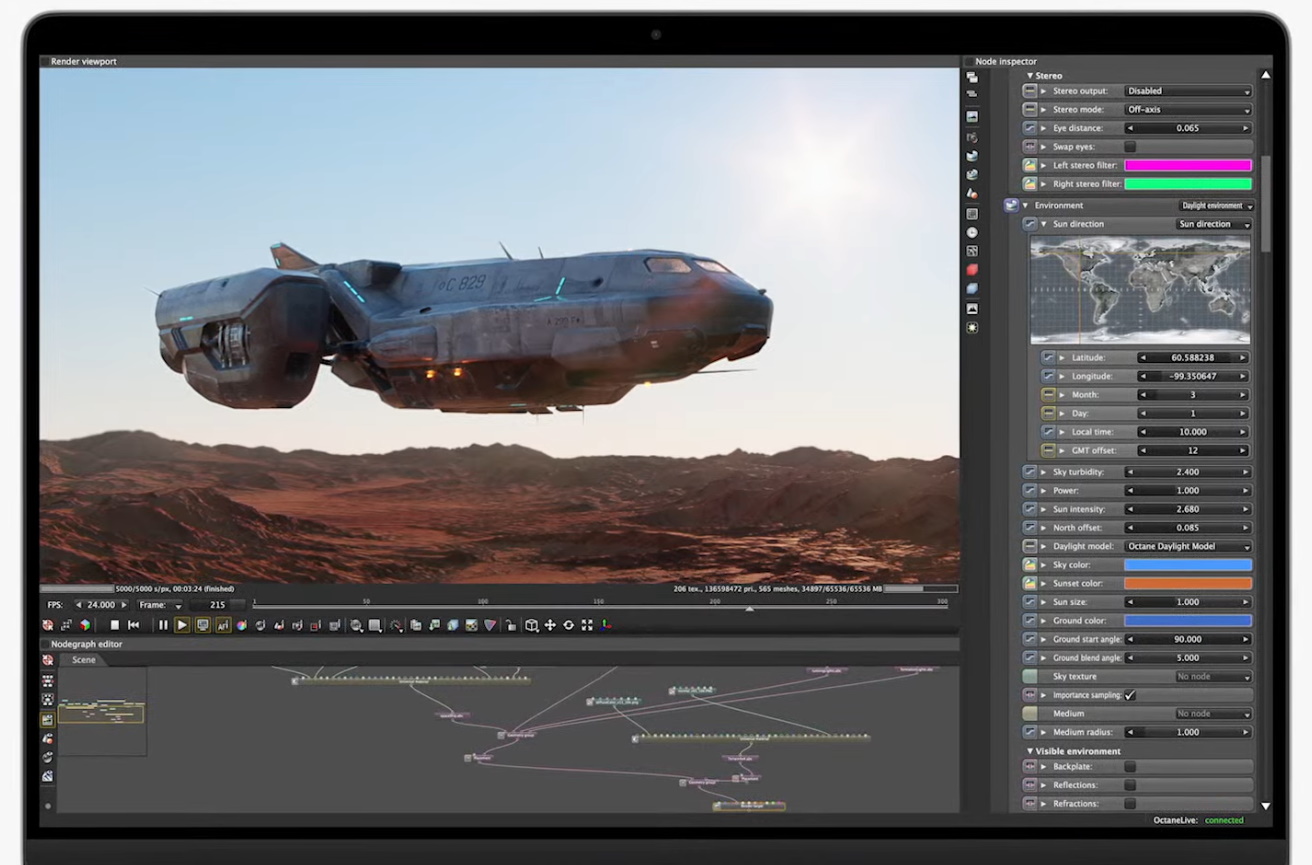
Task: Uncheck the Importance sampling checkbox
Action: pyautogui.click(x=1130, y=695)
